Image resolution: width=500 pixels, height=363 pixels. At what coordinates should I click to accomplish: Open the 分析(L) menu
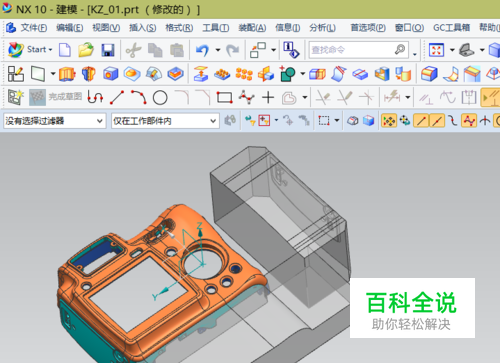[x=322, y=28]
